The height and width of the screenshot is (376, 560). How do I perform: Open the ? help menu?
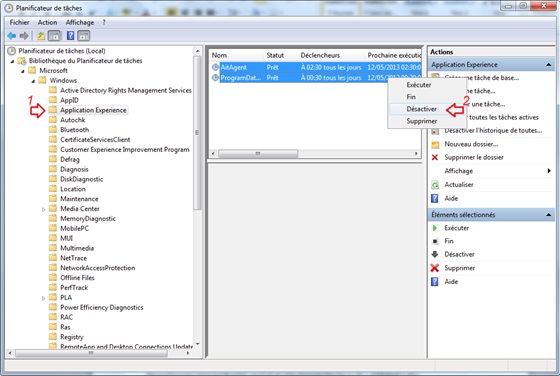tap(104, 22)
